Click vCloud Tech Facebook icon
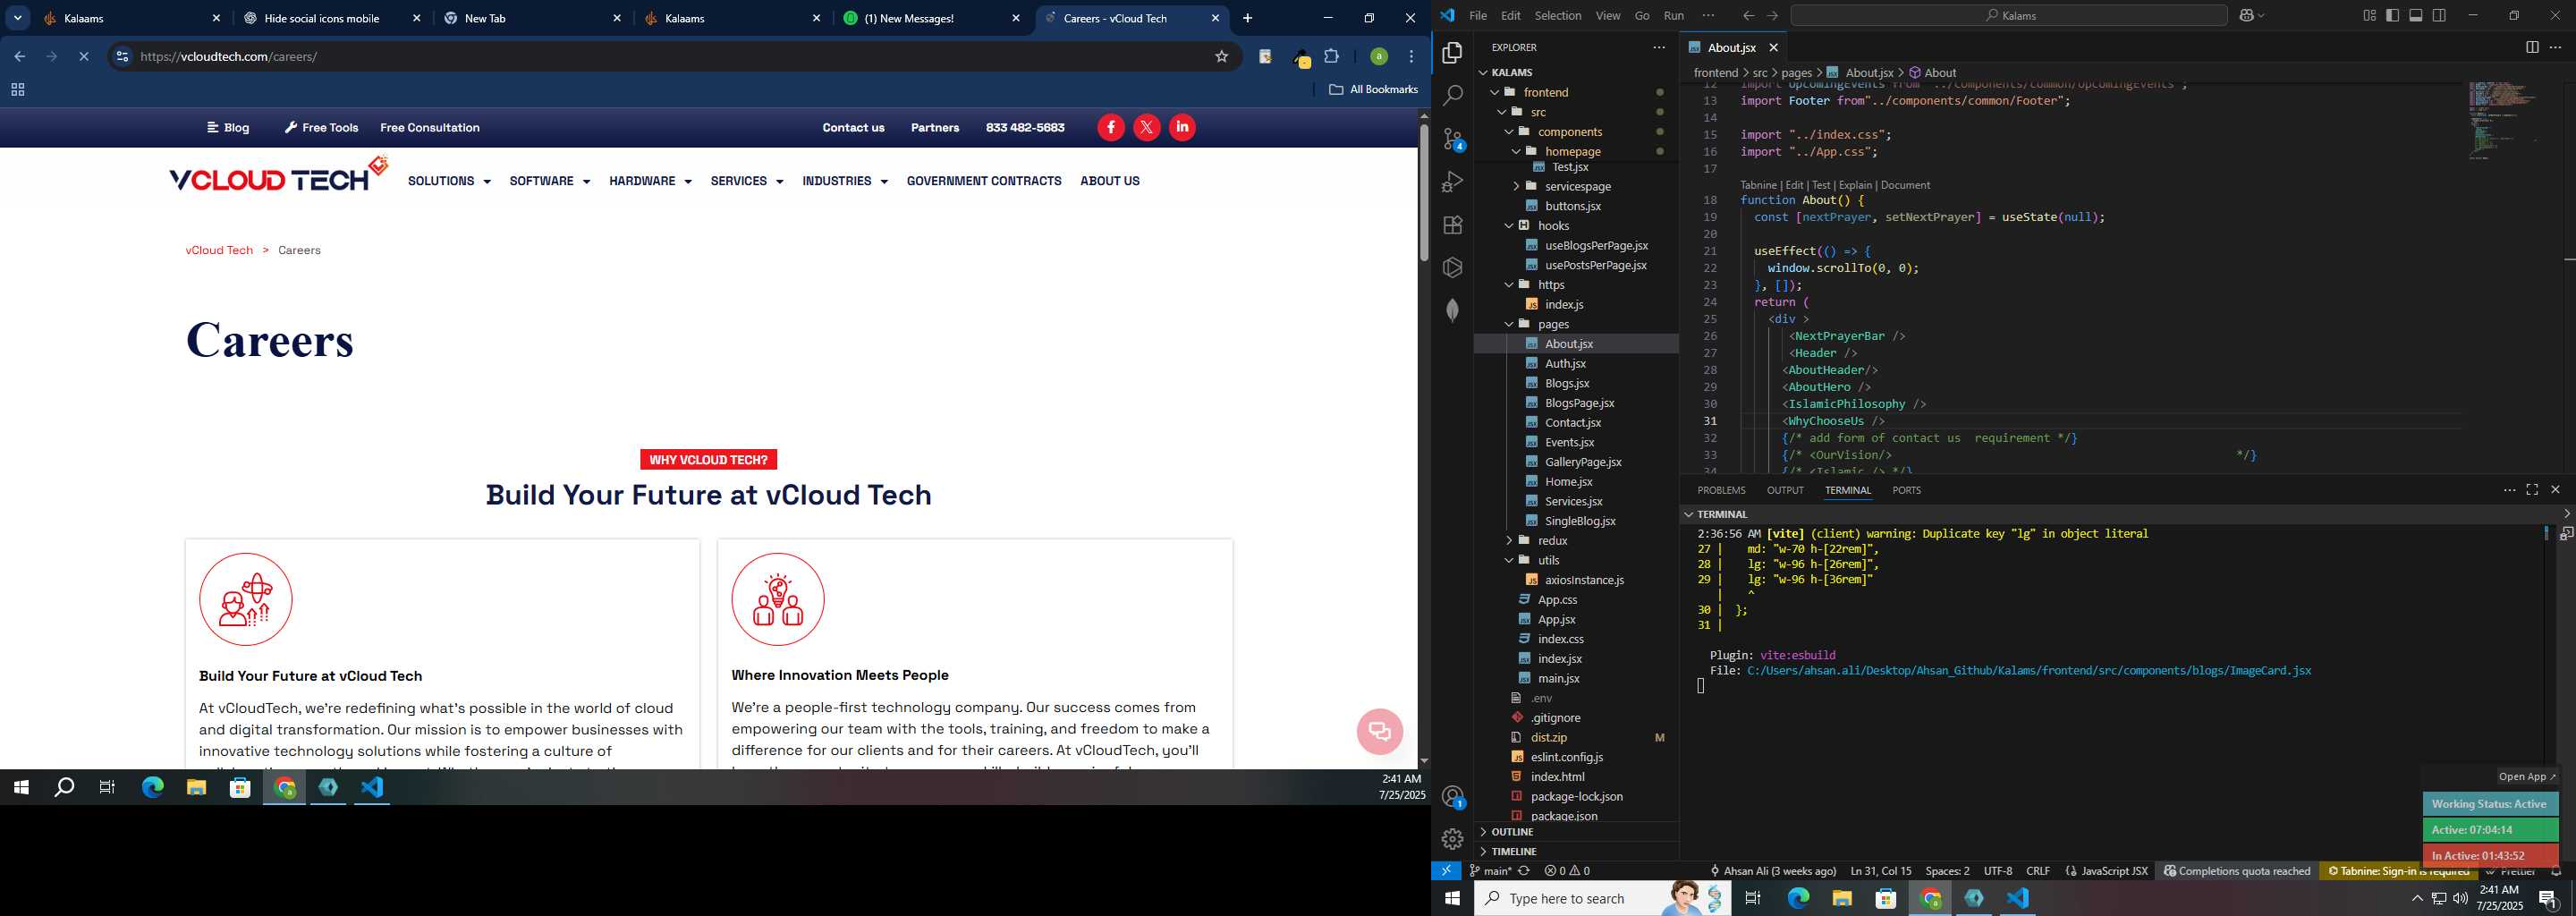2576x916 pixels. point(1111,127)
